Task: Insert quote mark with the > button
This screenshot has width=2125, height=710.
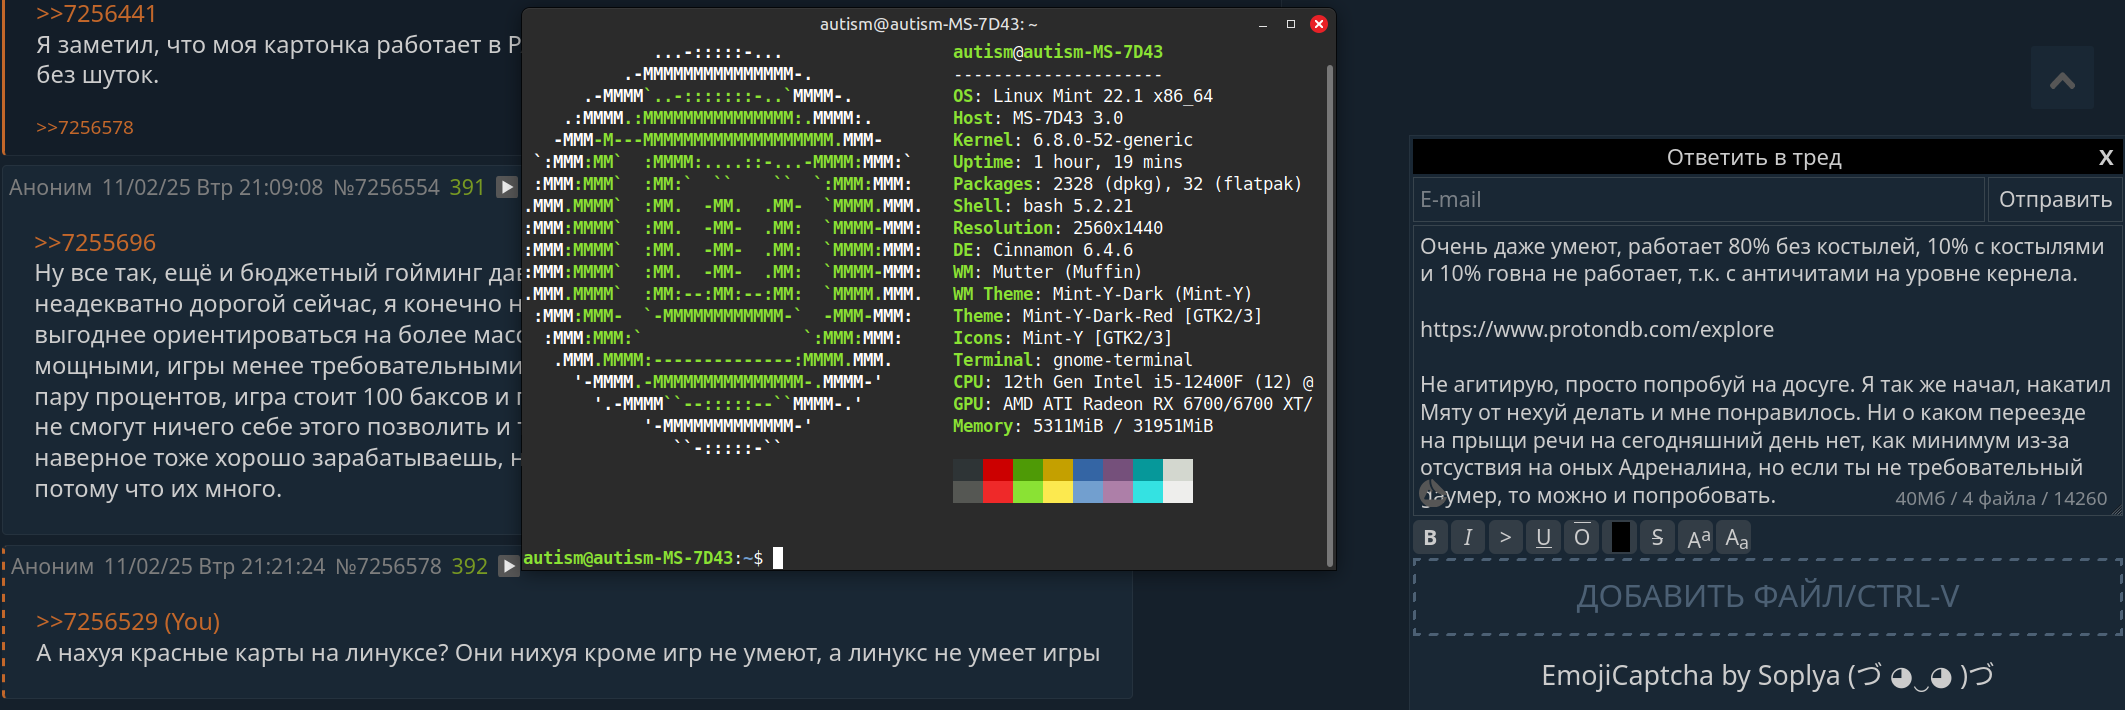Action: click(1505, 537)
